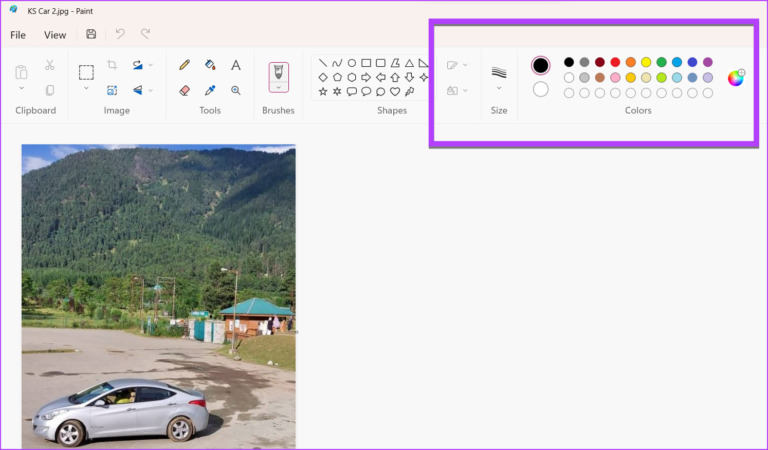Click the Crop tool

[112, 65]
